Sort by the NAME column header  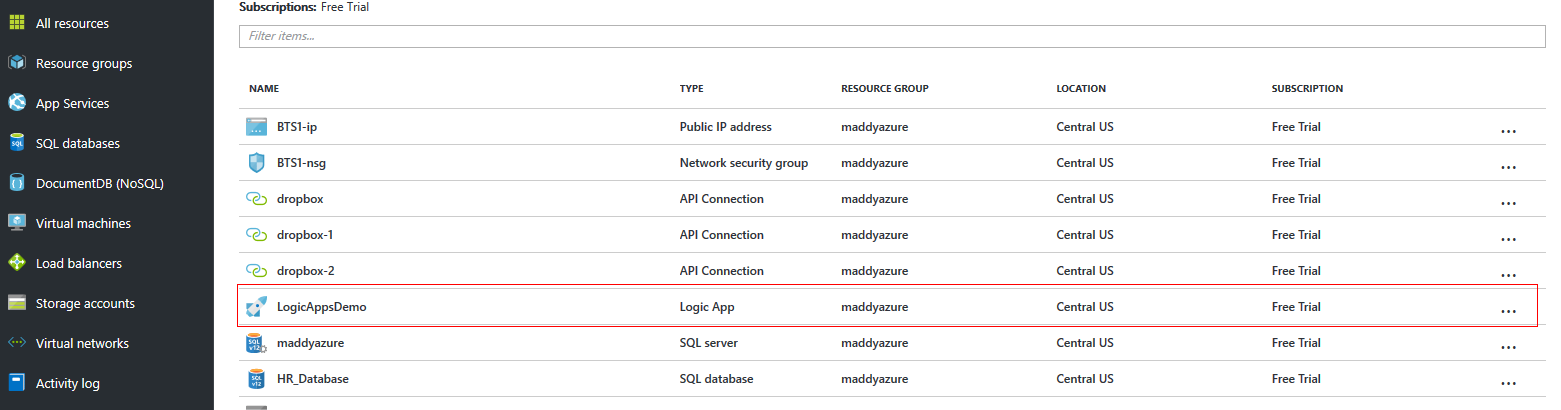263,88
